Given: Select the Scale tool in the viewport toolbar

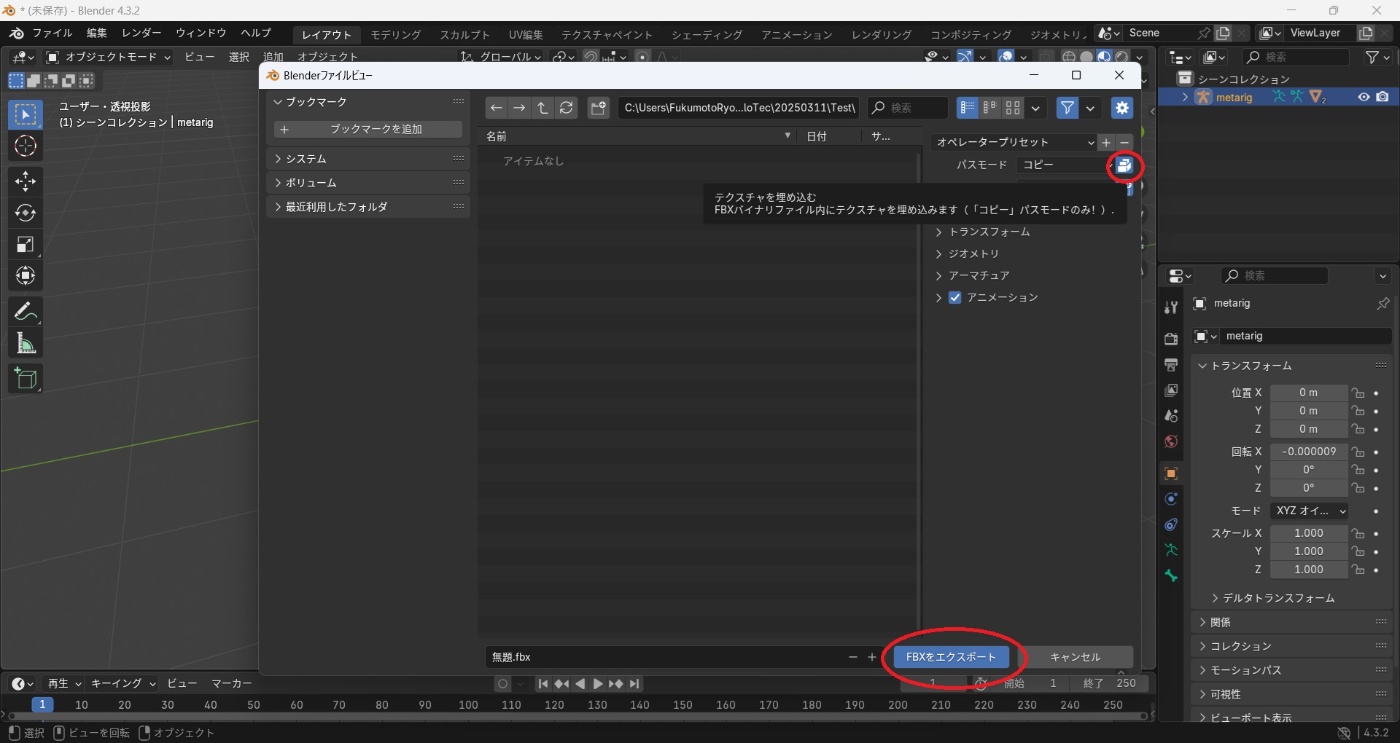Looking at the screenshot, I should click(25, 244).
